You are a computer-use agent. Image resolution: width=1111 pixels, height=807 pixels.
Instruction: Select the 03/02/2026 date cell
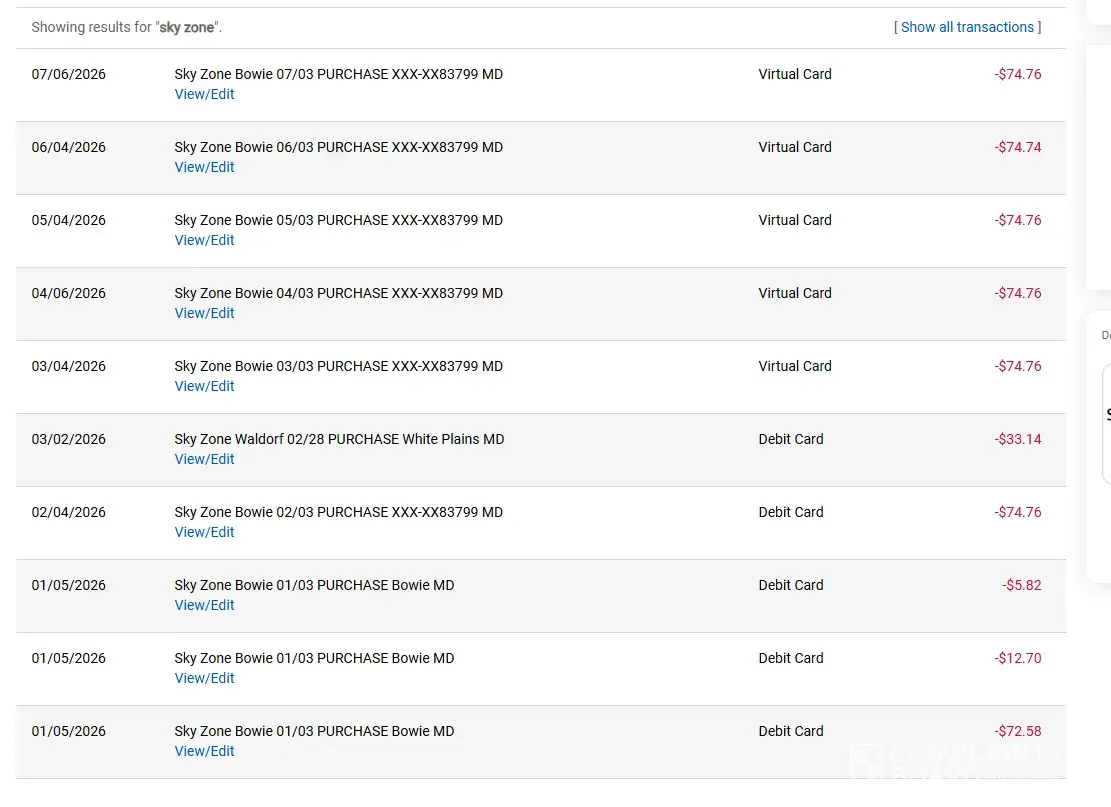click(x=69, y=439)
